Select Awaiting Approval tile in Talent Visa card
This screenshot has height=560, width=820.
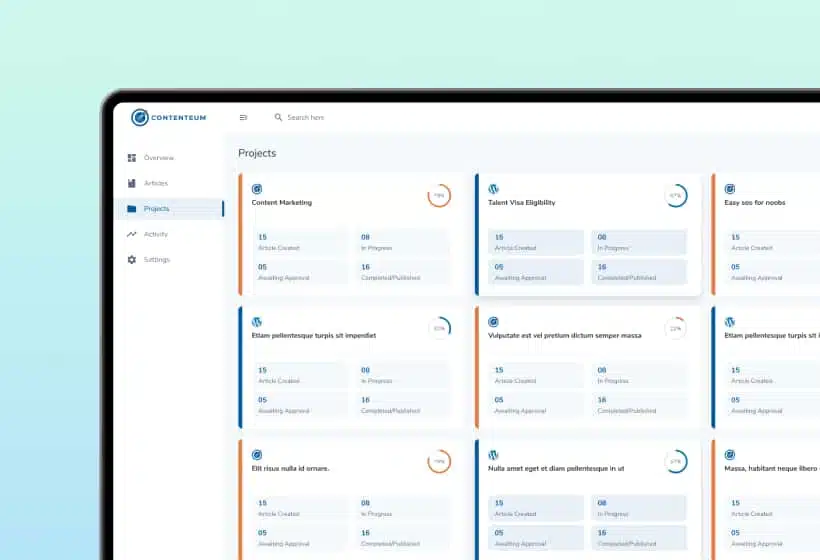(x=536, y=272)
